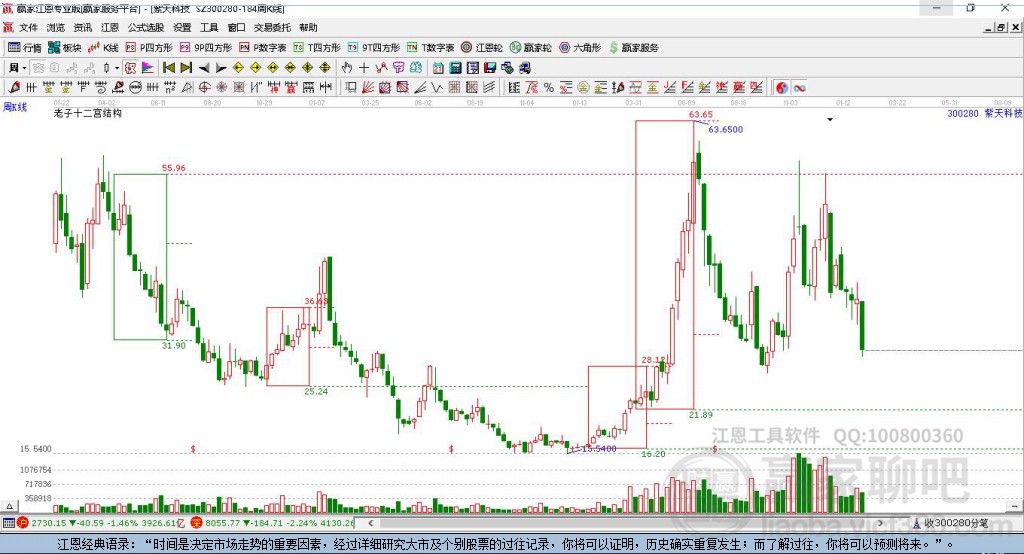Open the 江恩 menu

pos(110,27)
